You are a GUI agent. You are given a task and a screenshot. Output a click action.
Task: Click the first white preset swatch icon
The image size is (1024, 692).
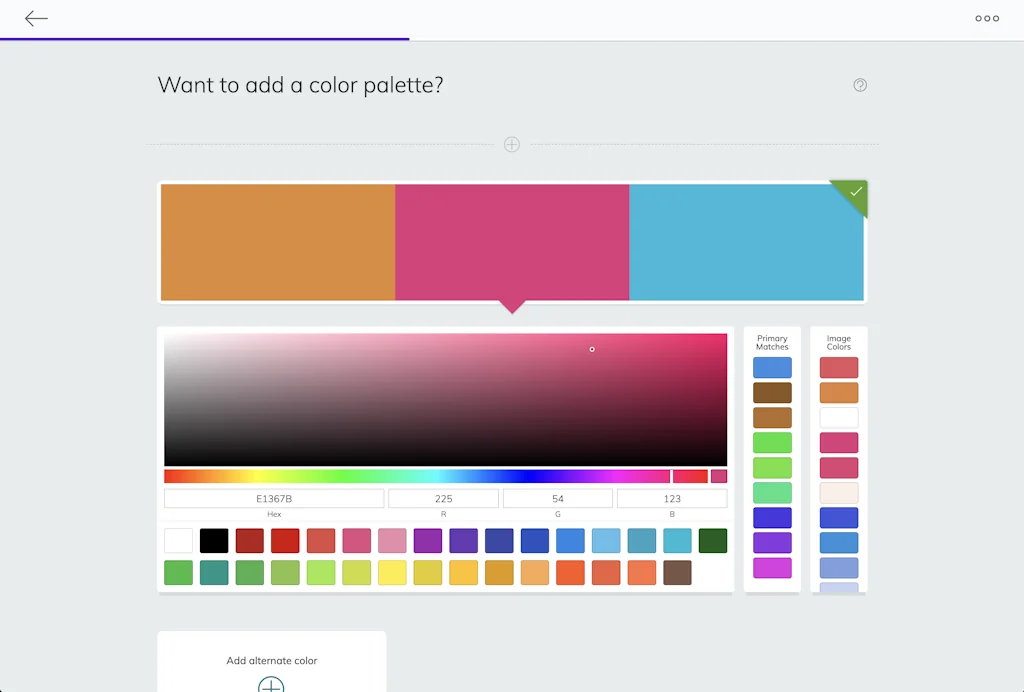pyautogui.click(x=177, y=540)
